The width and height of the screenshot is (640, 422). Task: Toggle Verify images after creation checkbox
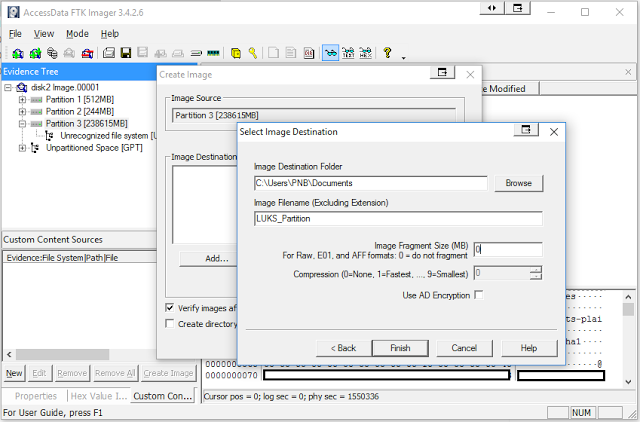pos(170,308)
